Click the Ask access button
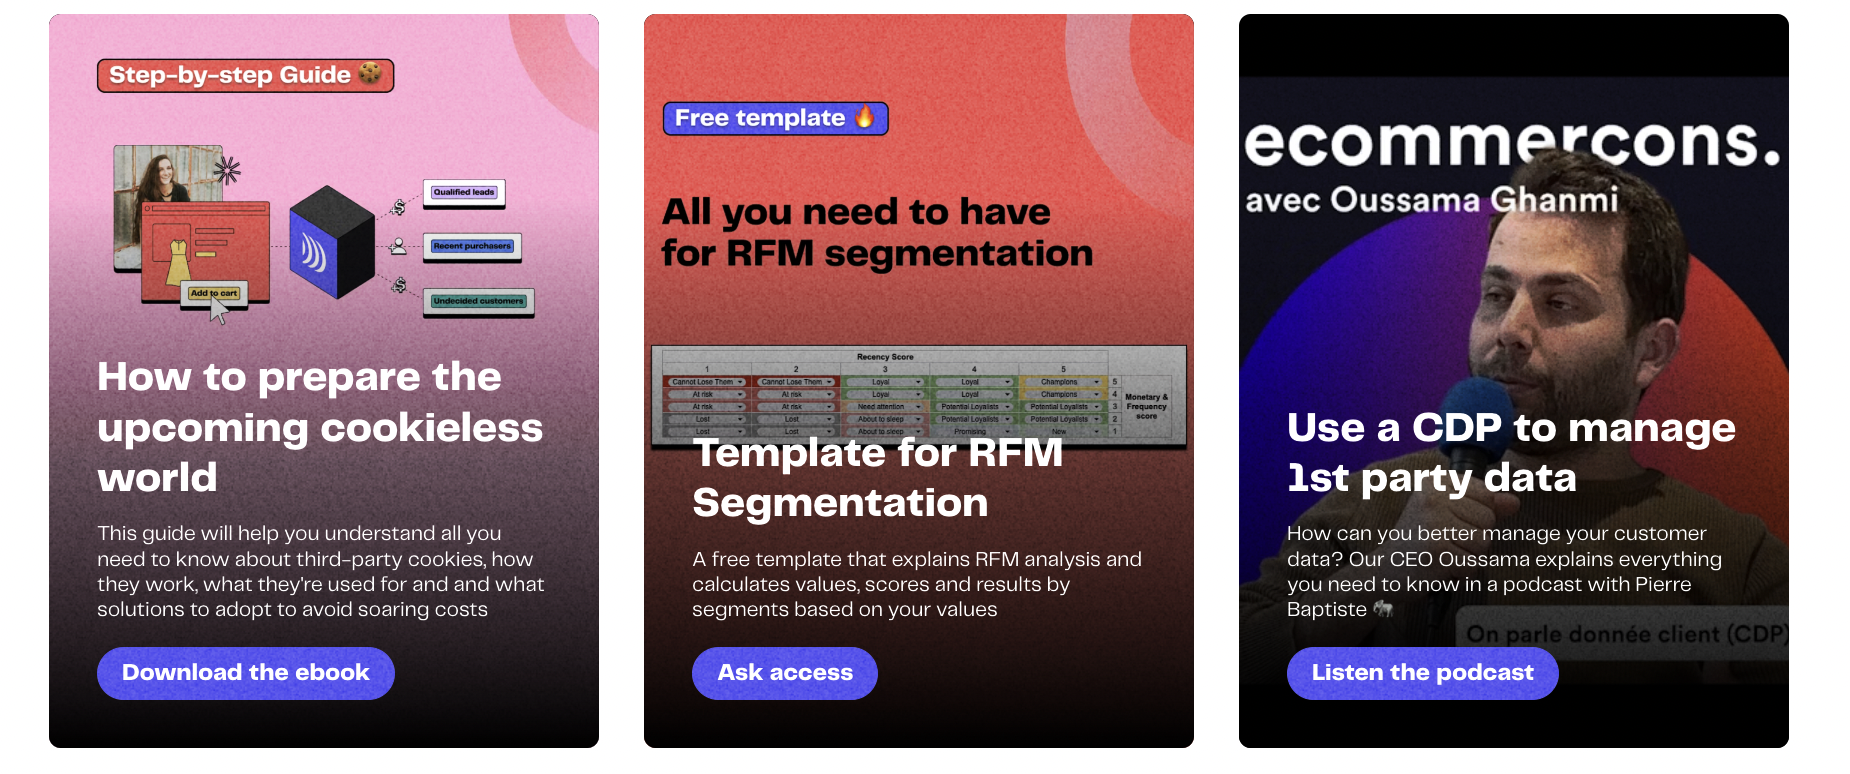The image size is (1850, 774). click(x=785, y=673)
